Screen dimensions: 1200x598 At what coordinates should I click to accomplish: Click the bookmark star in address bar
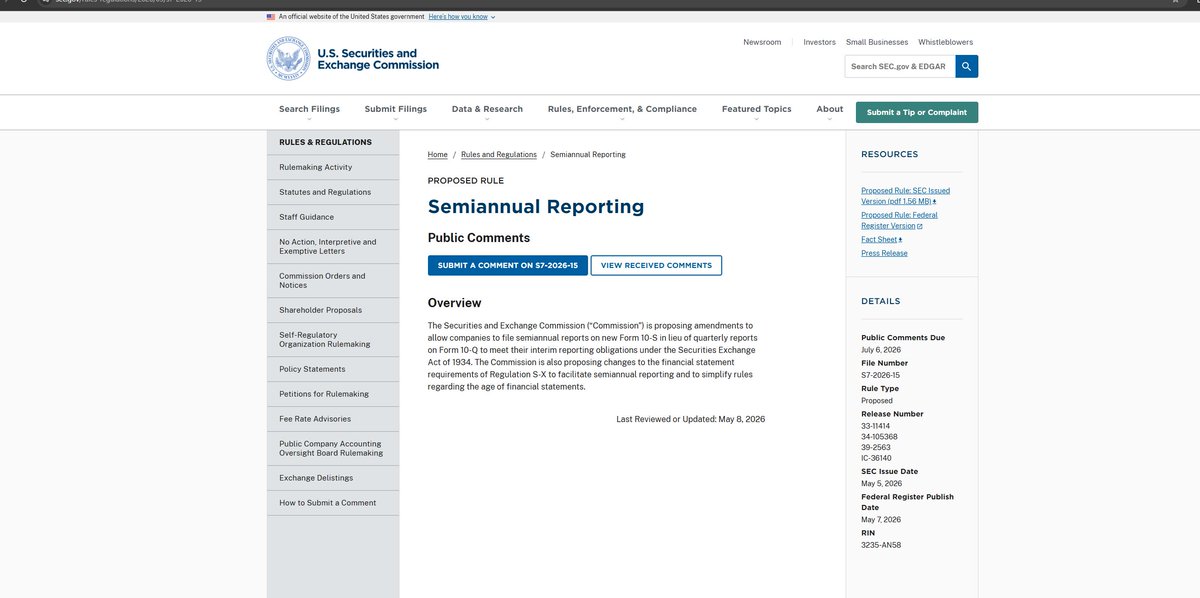coord(1175,3)
